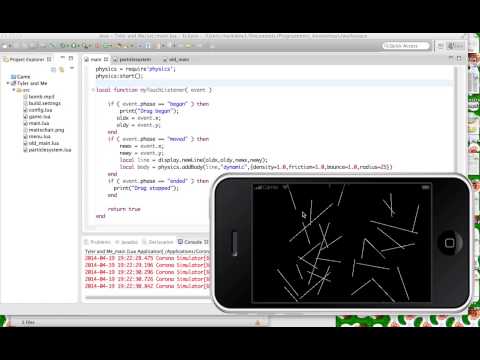480x360 pixels.
Task: Select the Tyler and Me project
Action: pyautogui.click(x=29, y=83)
